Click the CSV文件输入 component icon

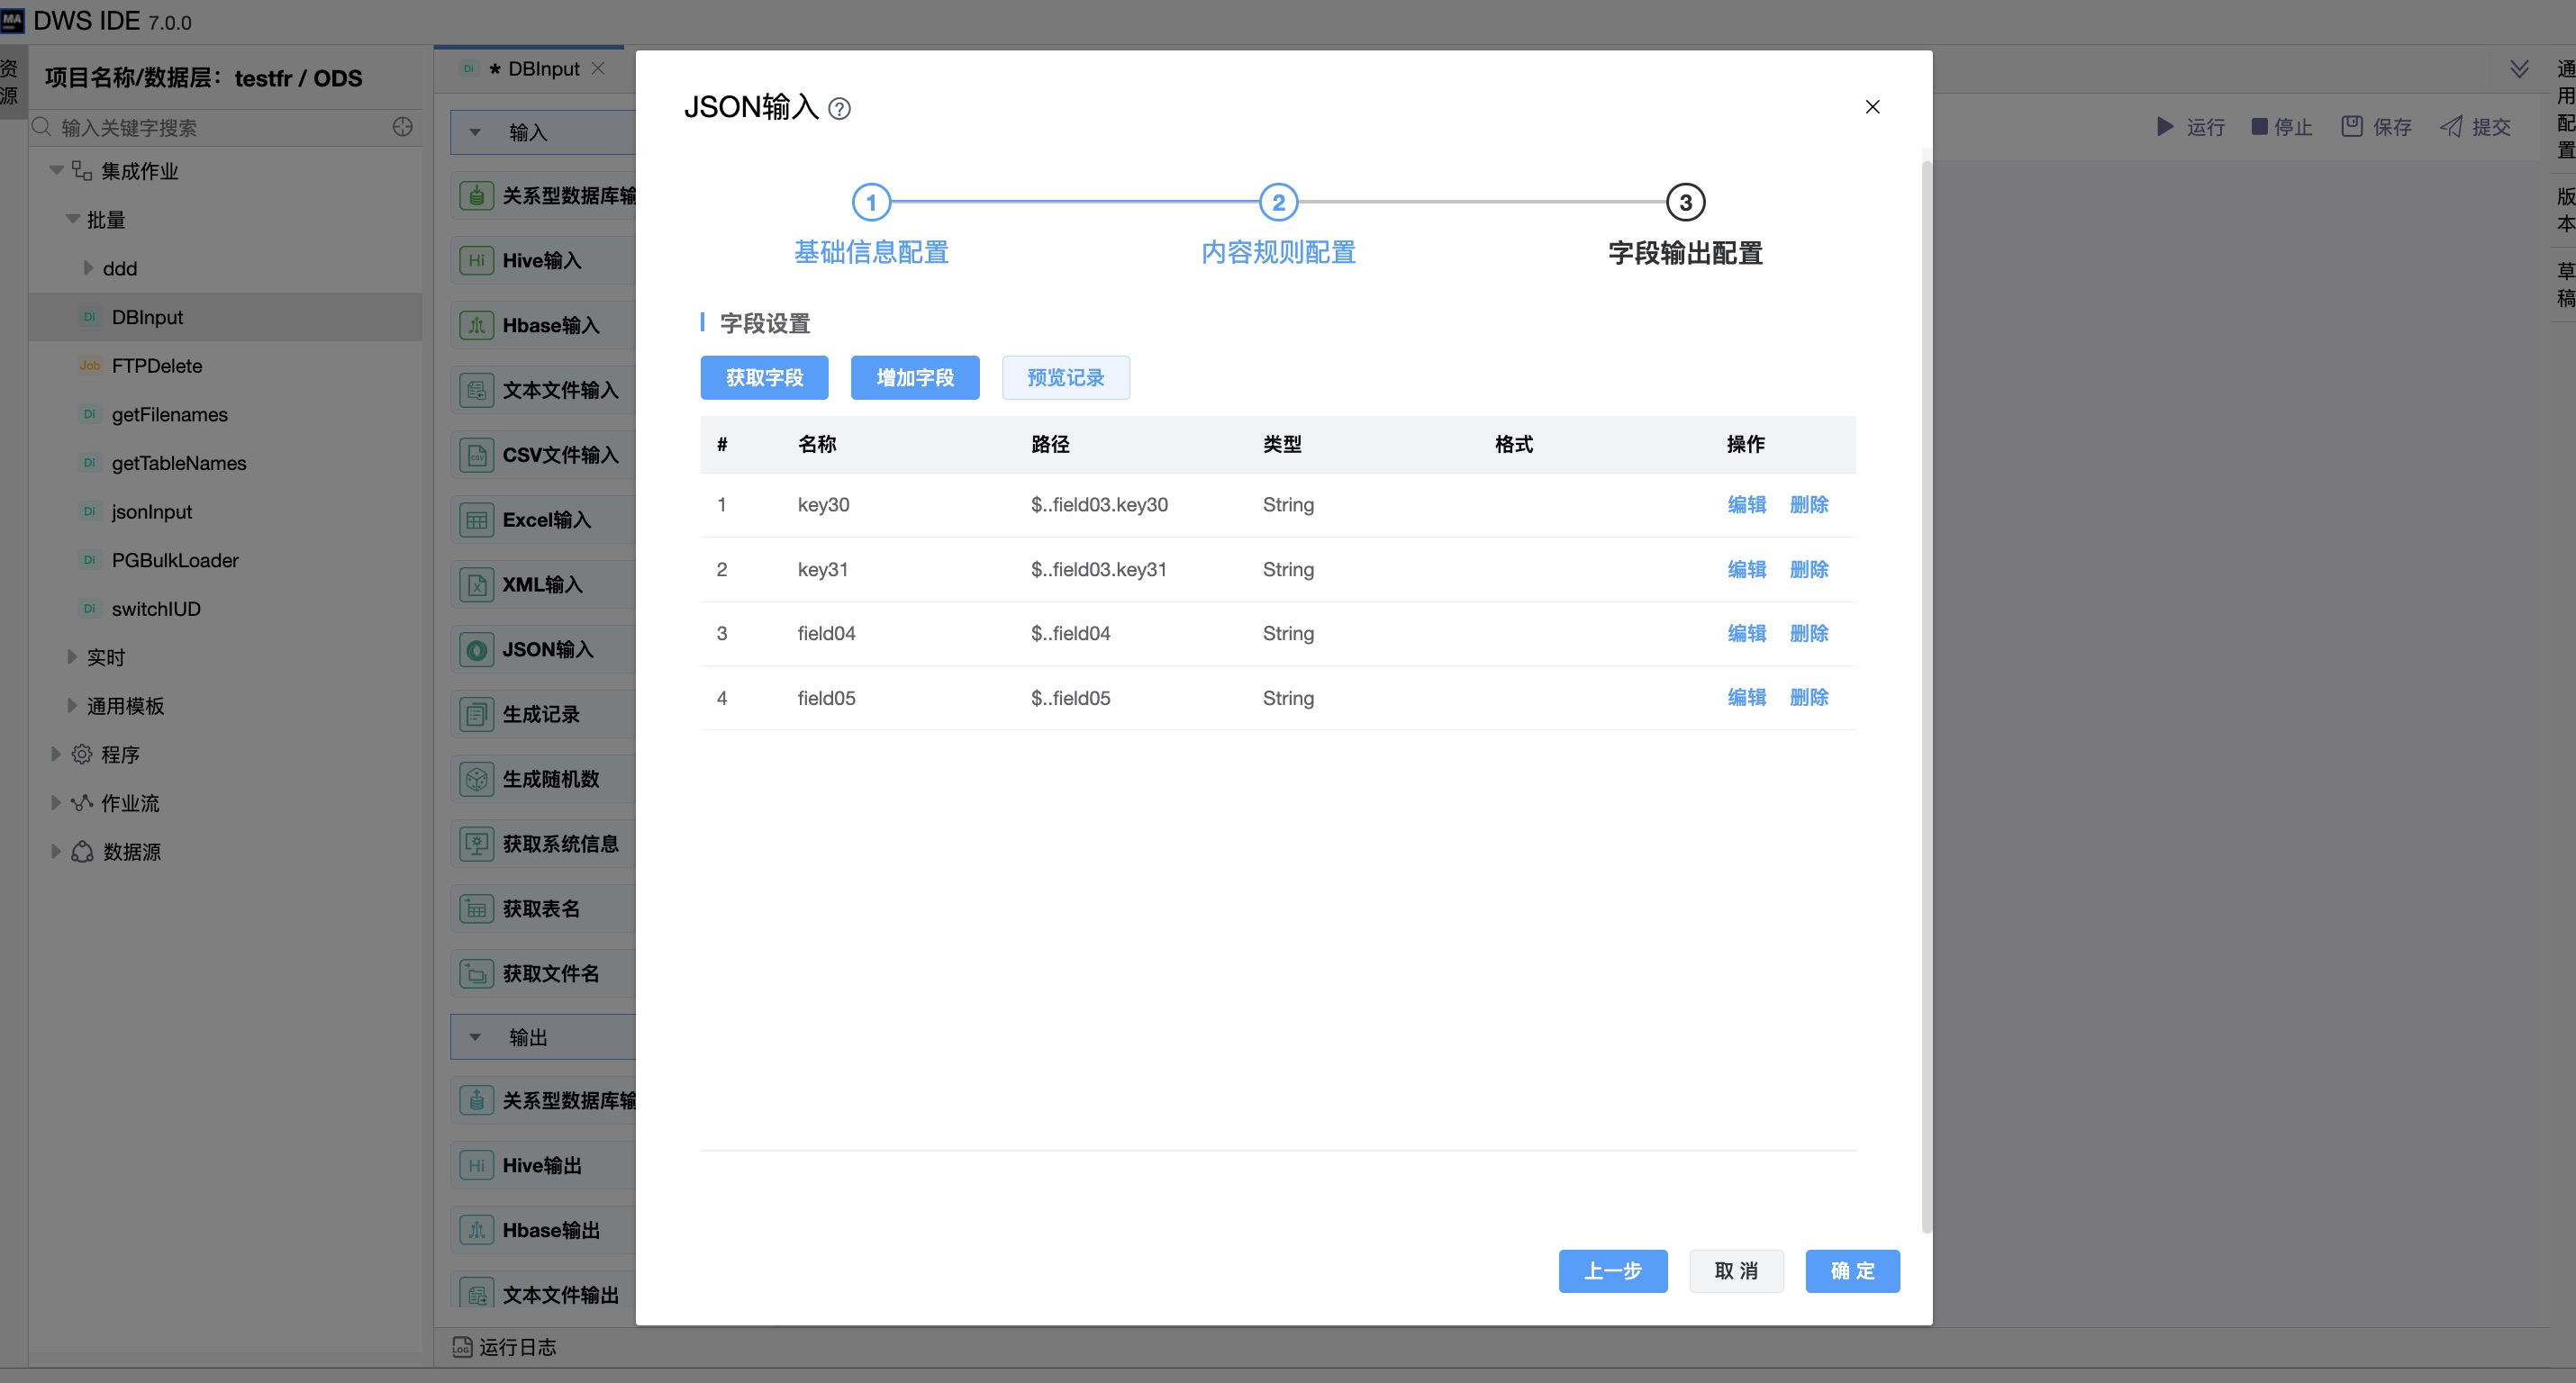tap(476, 455)
